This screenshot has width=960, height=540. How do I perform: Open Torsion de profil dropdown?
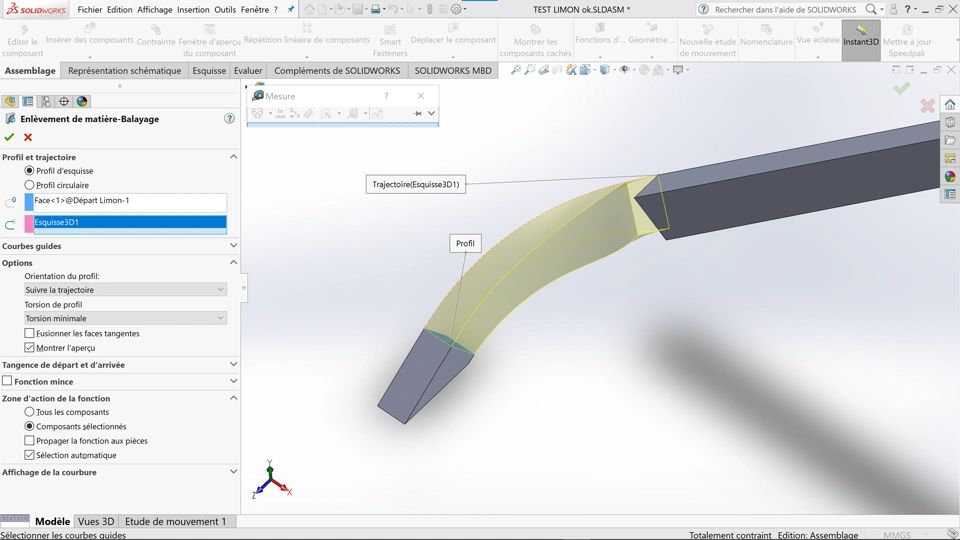coord(125,318)
